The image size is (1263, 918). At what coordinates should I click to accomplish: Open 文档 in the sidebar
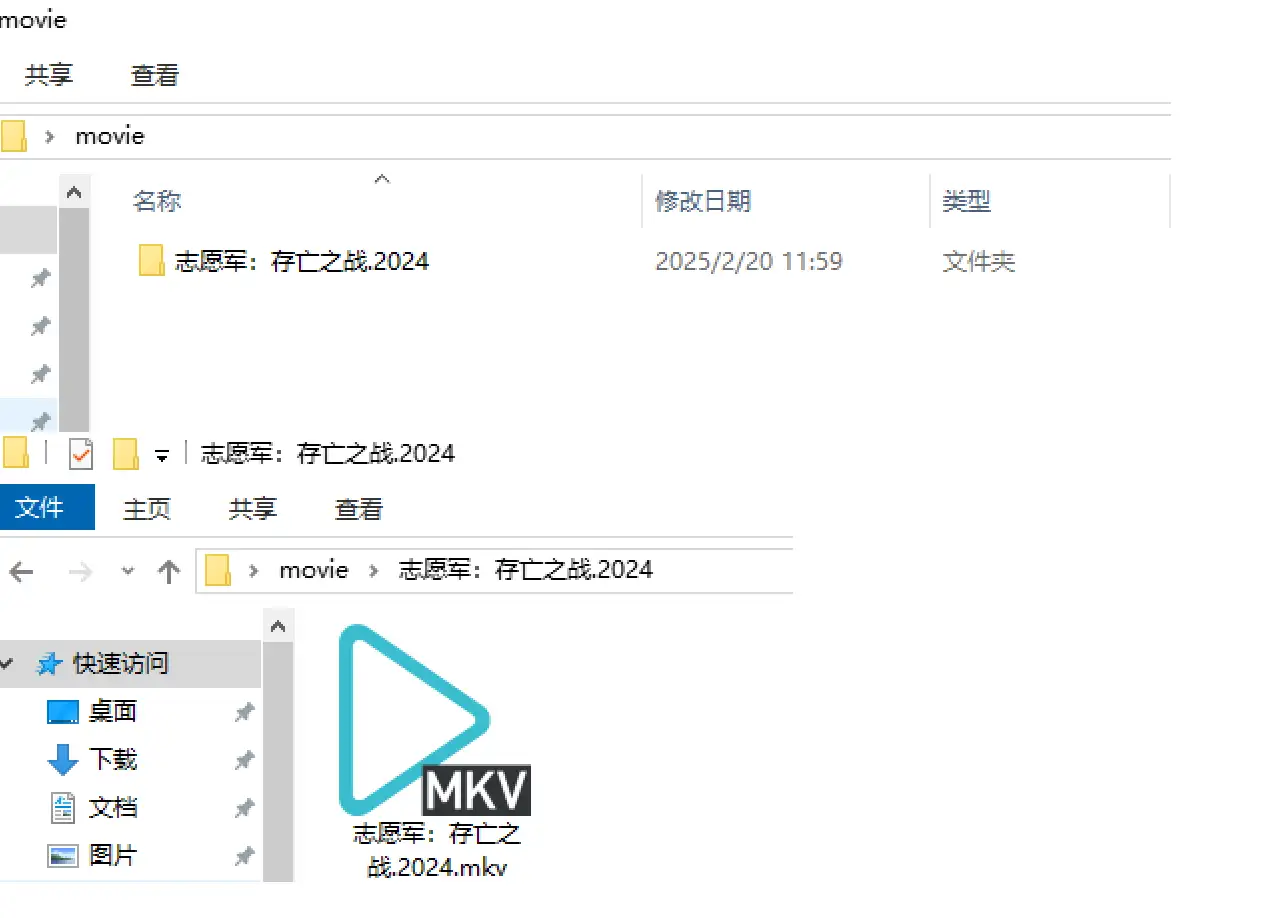coord(114,807)
